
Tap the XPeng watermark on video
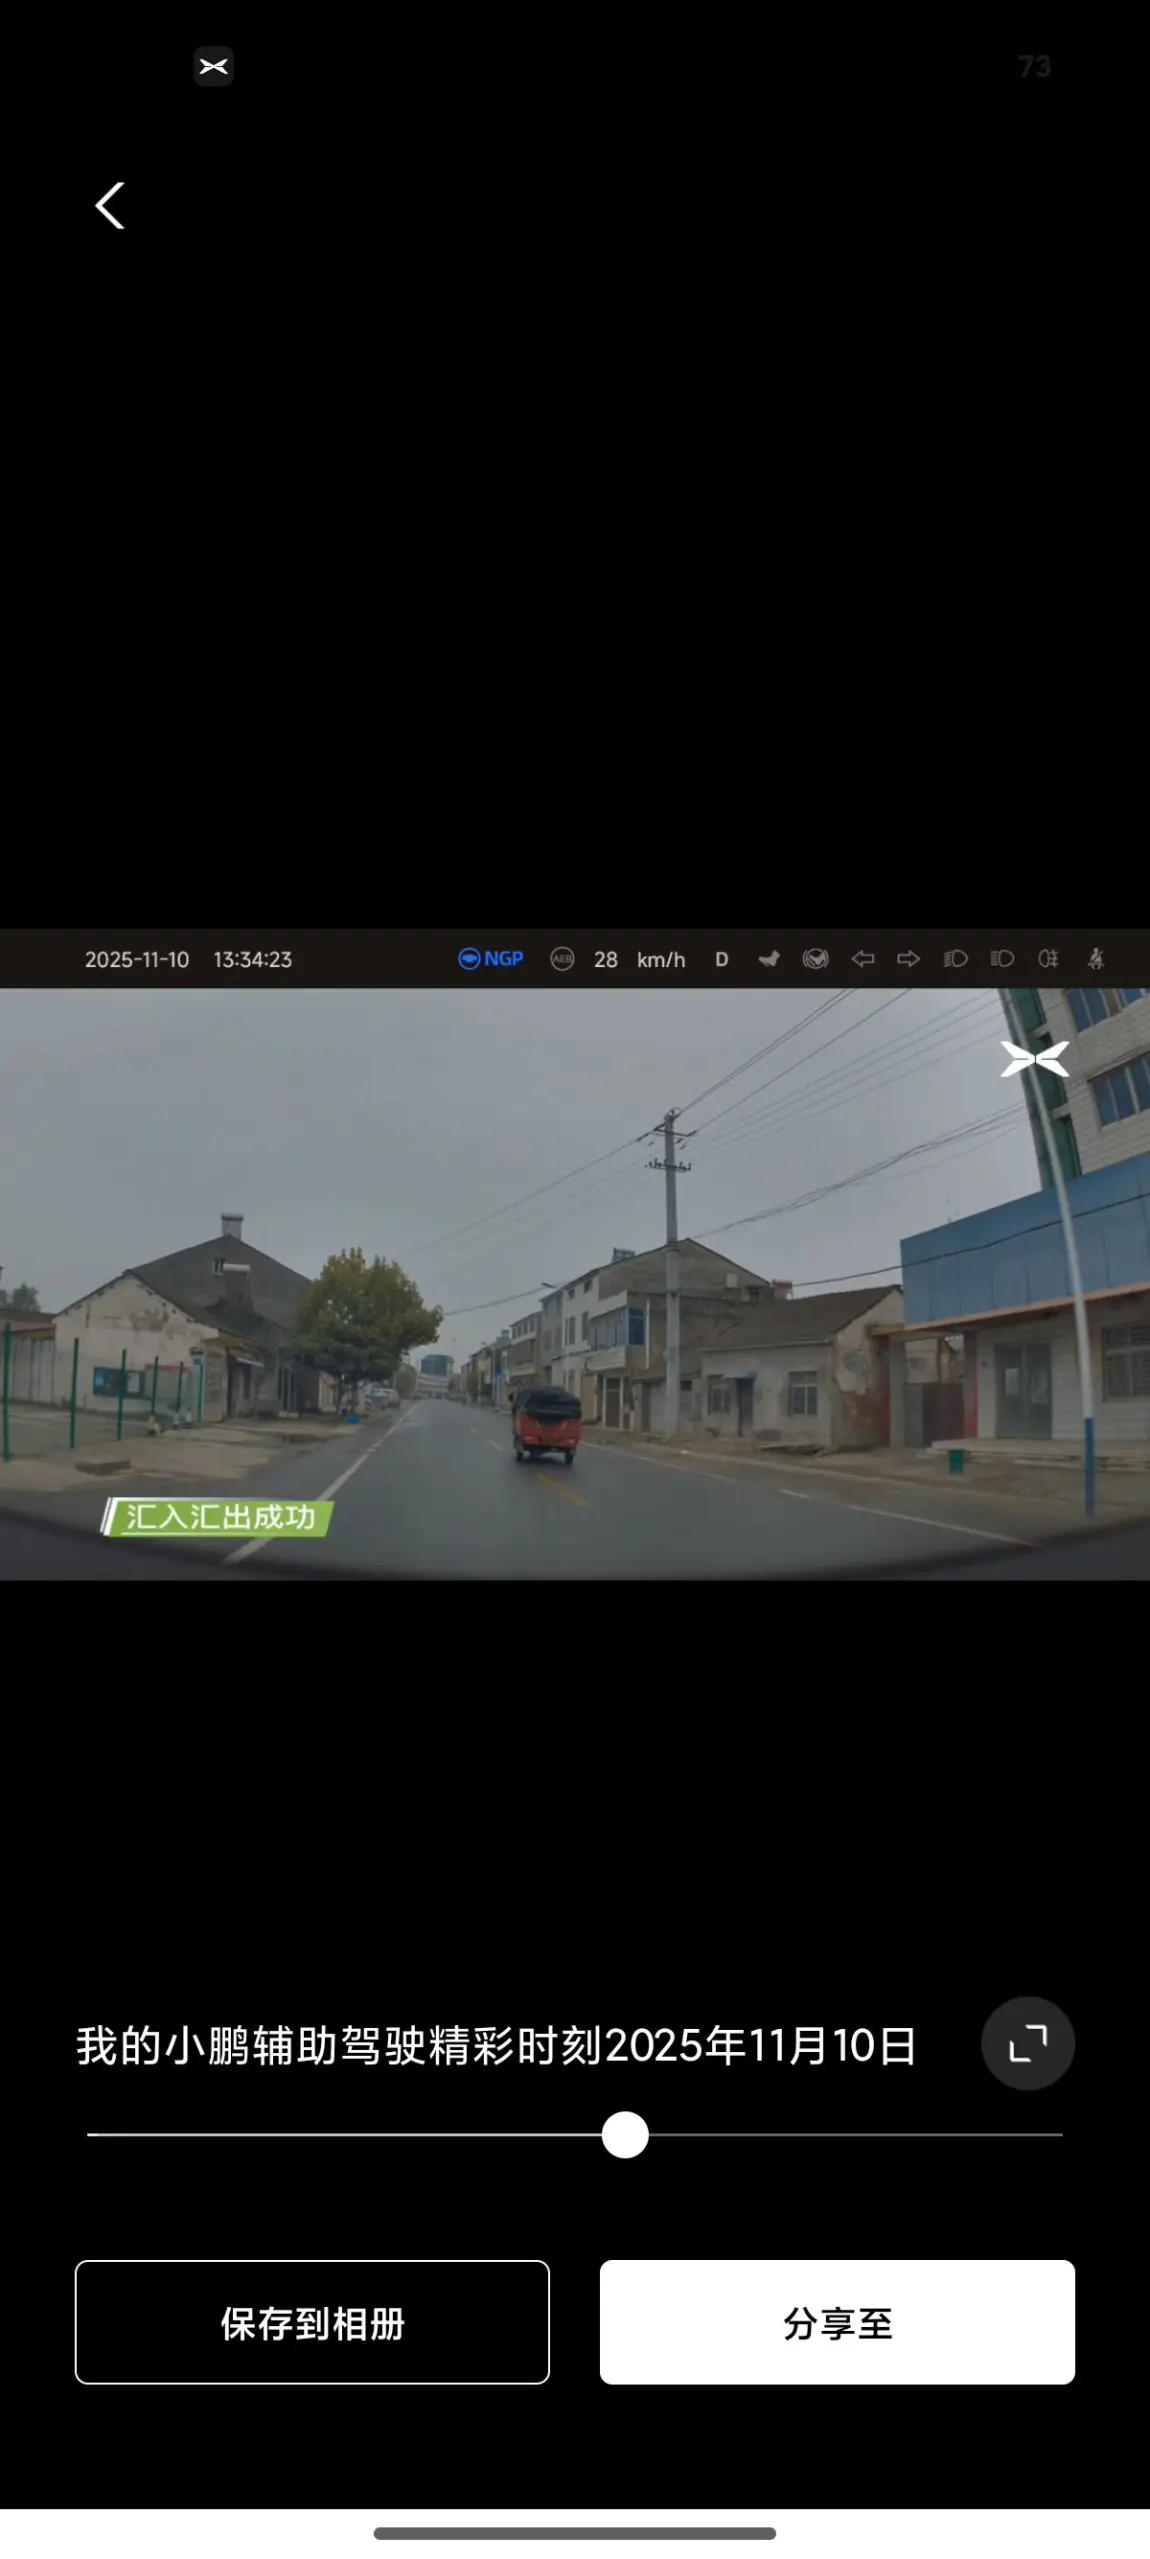tap(1034, 1059)
